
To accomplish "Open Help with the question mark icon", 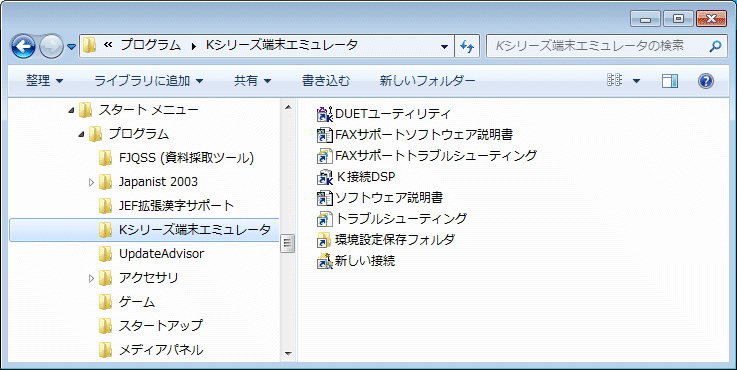I will tap(706, 81).
